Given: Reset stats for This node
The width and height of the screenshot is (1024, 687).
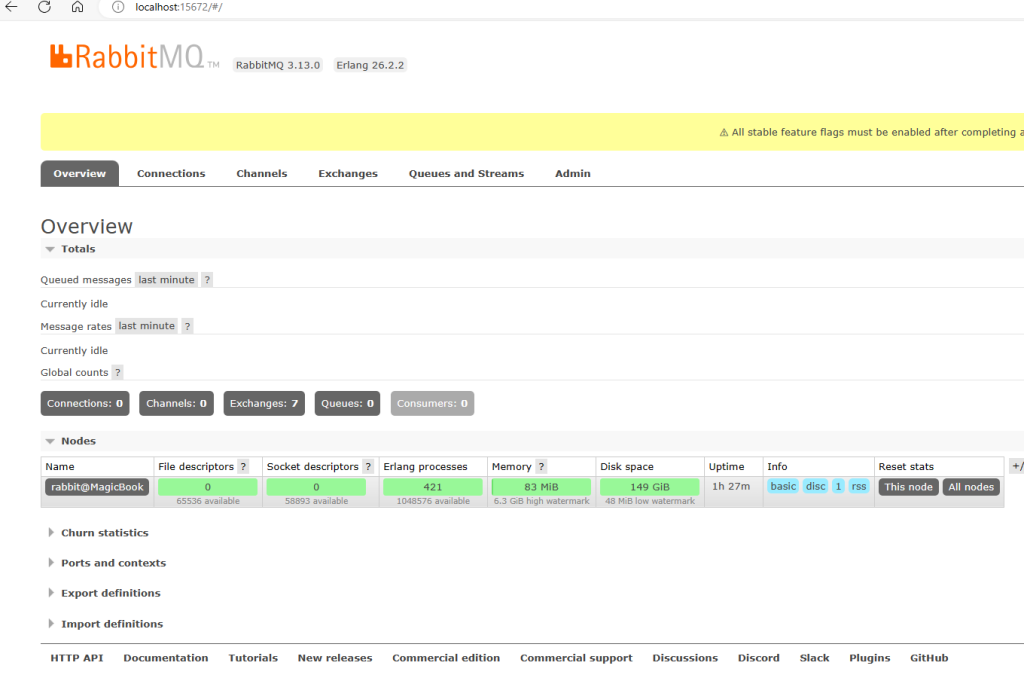Looking at the screenshot, I should (908, 487).
